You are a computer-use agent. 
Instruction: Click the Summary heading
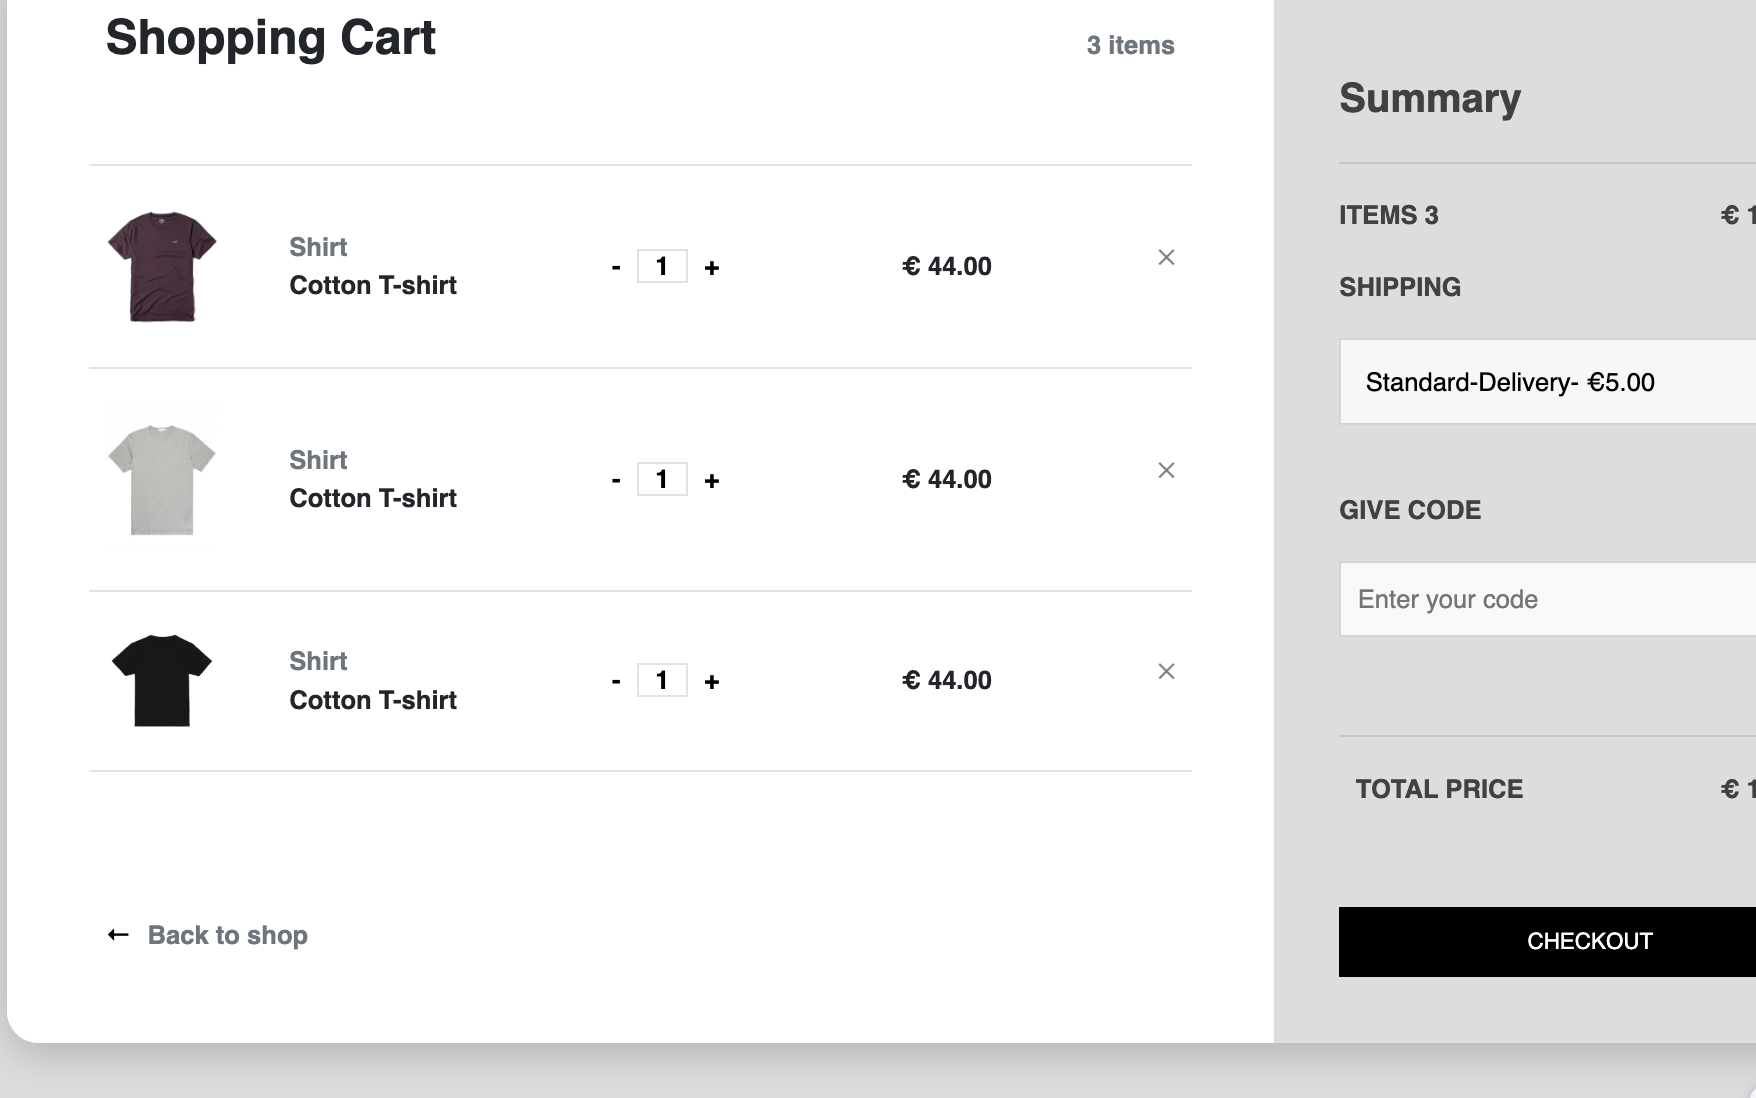pos(1430,98)
